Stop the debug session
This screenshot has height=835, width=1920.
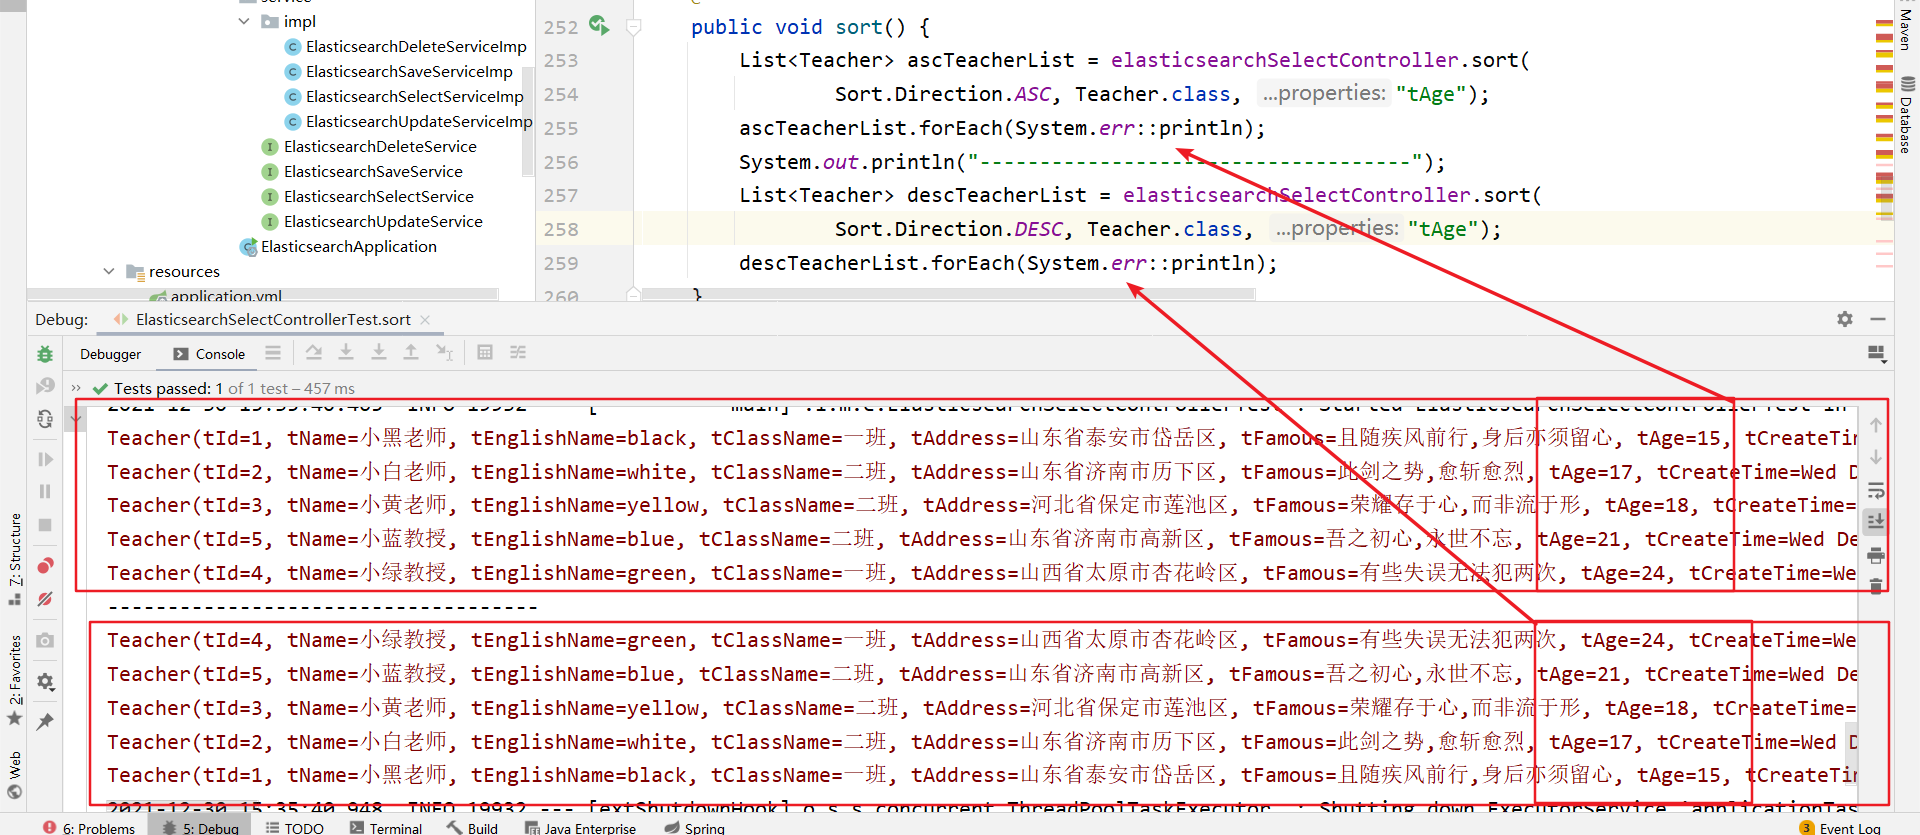click(x=45, y=525)
